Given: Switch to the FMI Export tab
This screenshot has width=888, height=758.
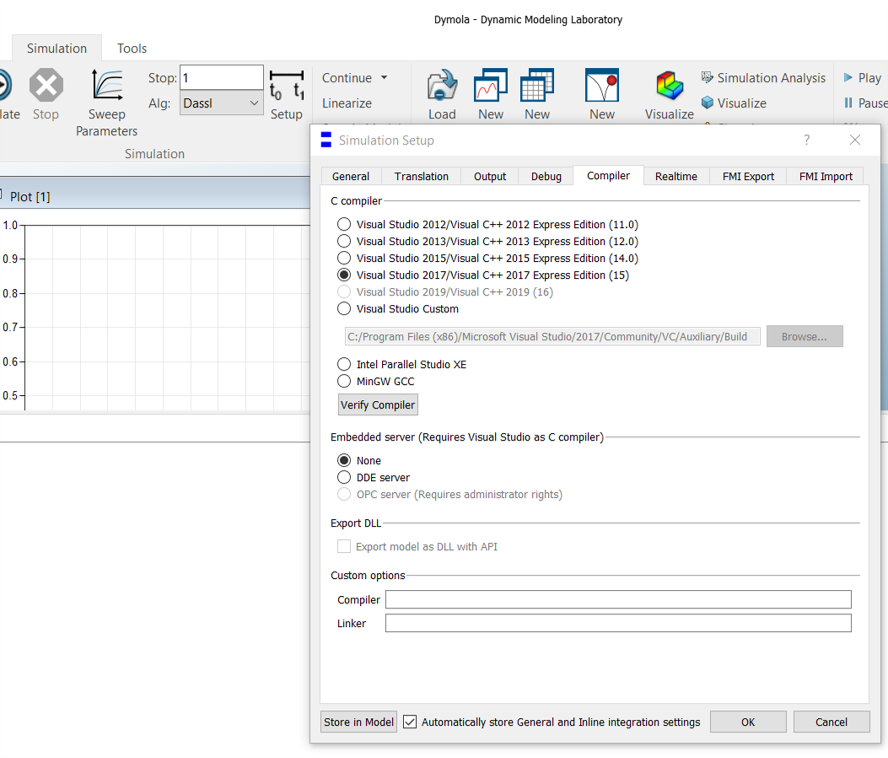Looking at the screenshot, I should [748, 176].
